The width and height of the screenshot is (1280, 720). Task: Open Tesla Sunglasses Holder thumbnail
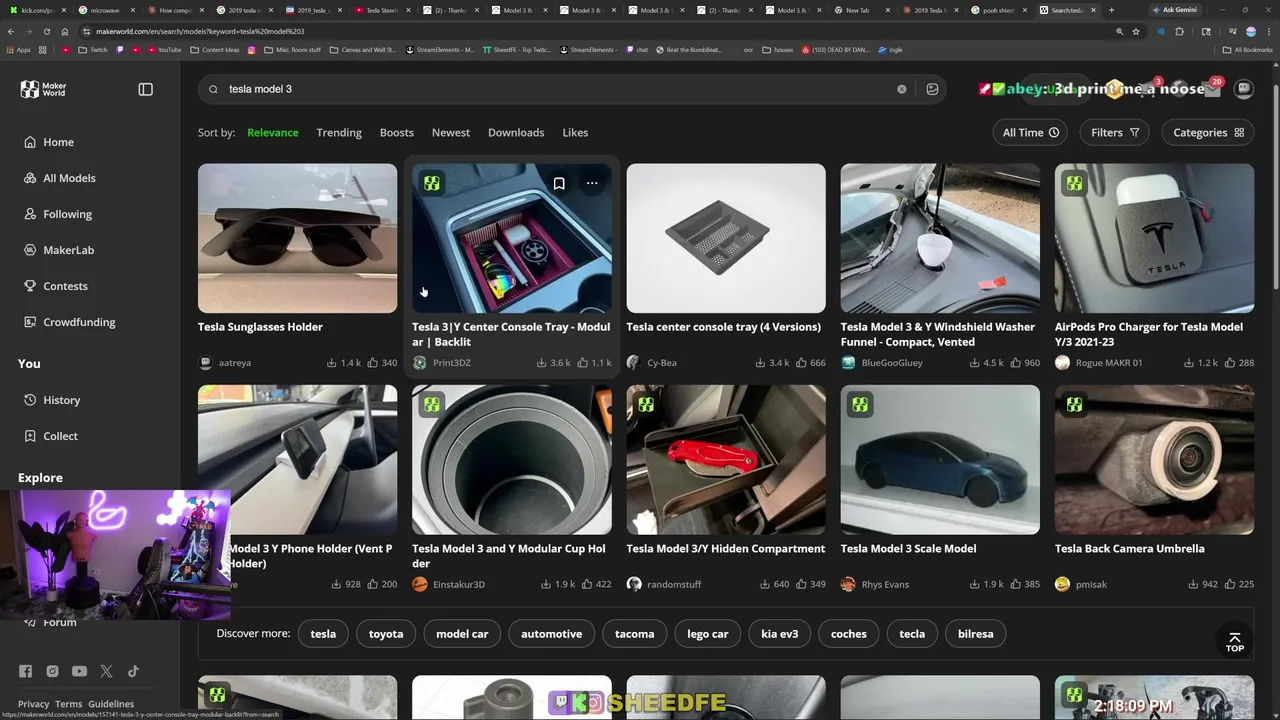pyautogui.click(x=297, y=238)
